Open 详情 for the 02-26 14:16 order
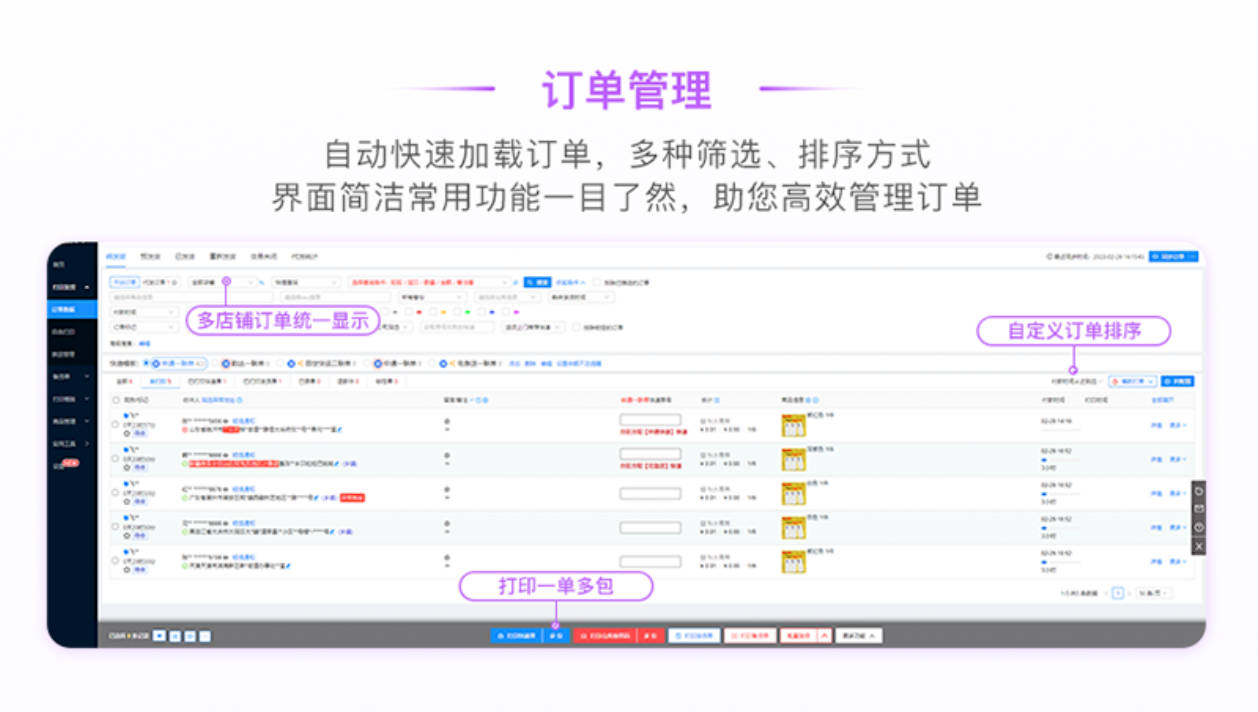The height and width of the screenshot is (712, 1258). tap(1156, 425)
